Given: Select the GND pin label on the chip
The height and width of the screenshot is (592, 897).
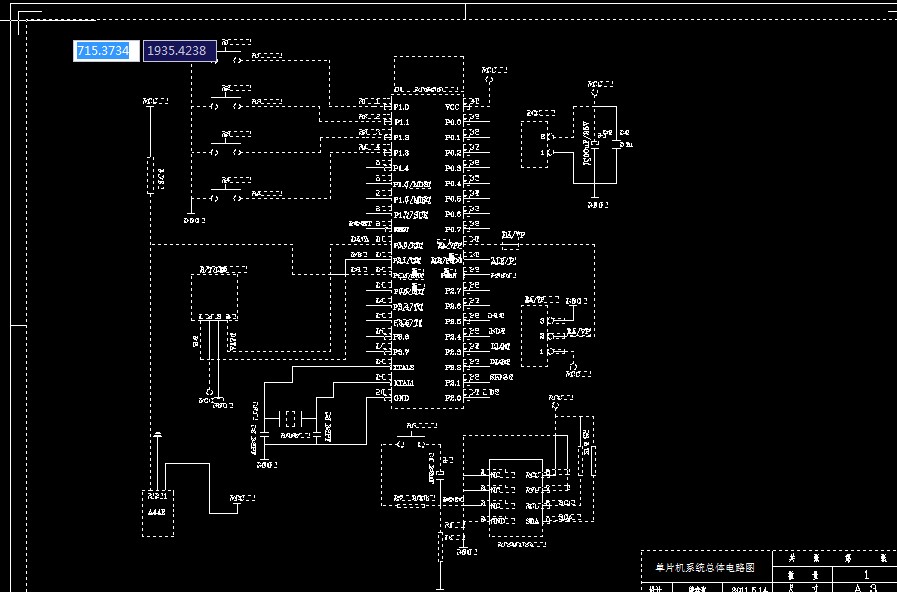Looking at the screenshot, I should (x=402, y=398).
